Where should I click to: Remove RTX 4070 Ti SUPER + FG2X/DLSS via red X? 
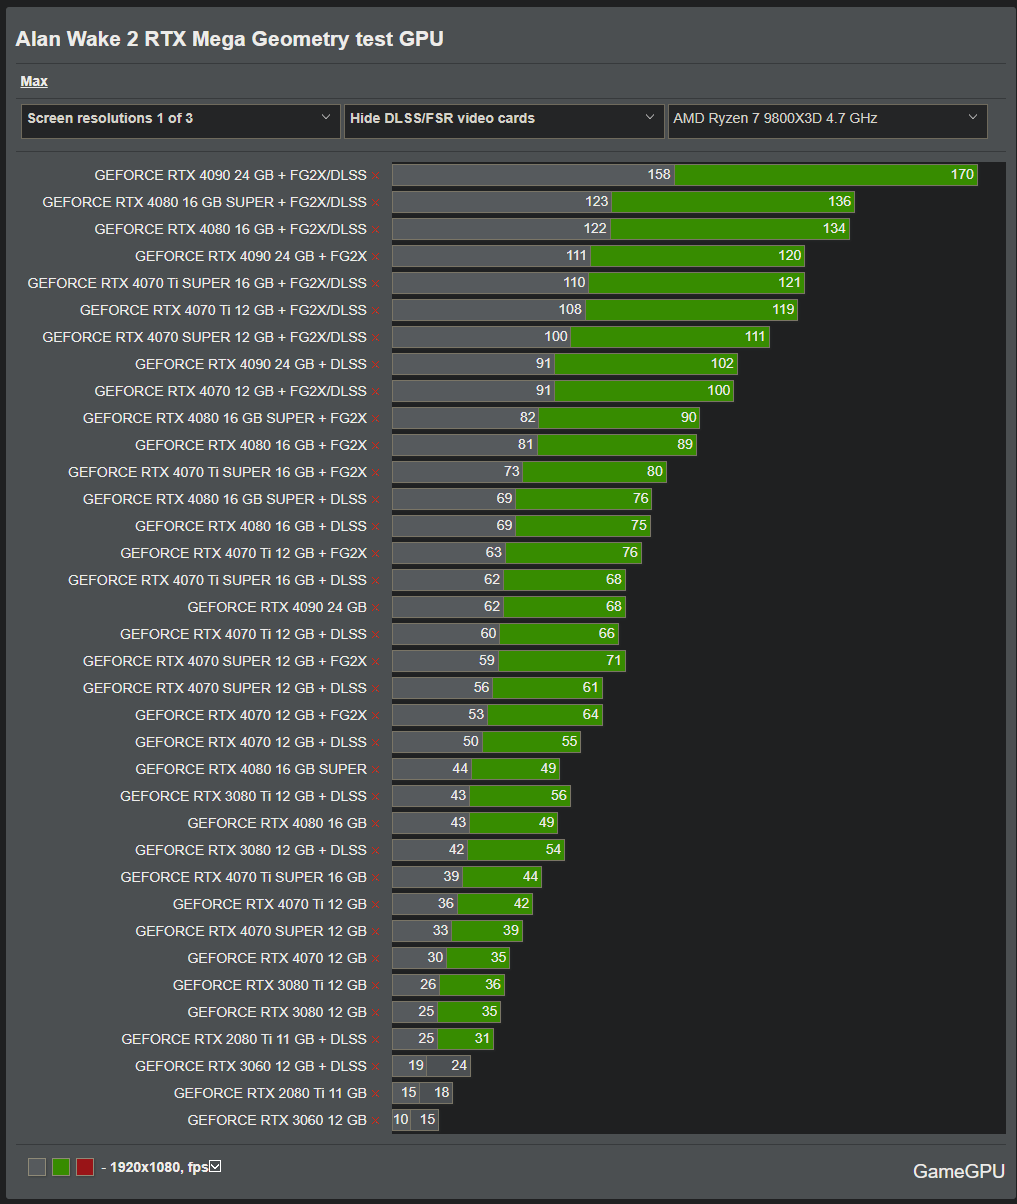[x=376, y=284]
